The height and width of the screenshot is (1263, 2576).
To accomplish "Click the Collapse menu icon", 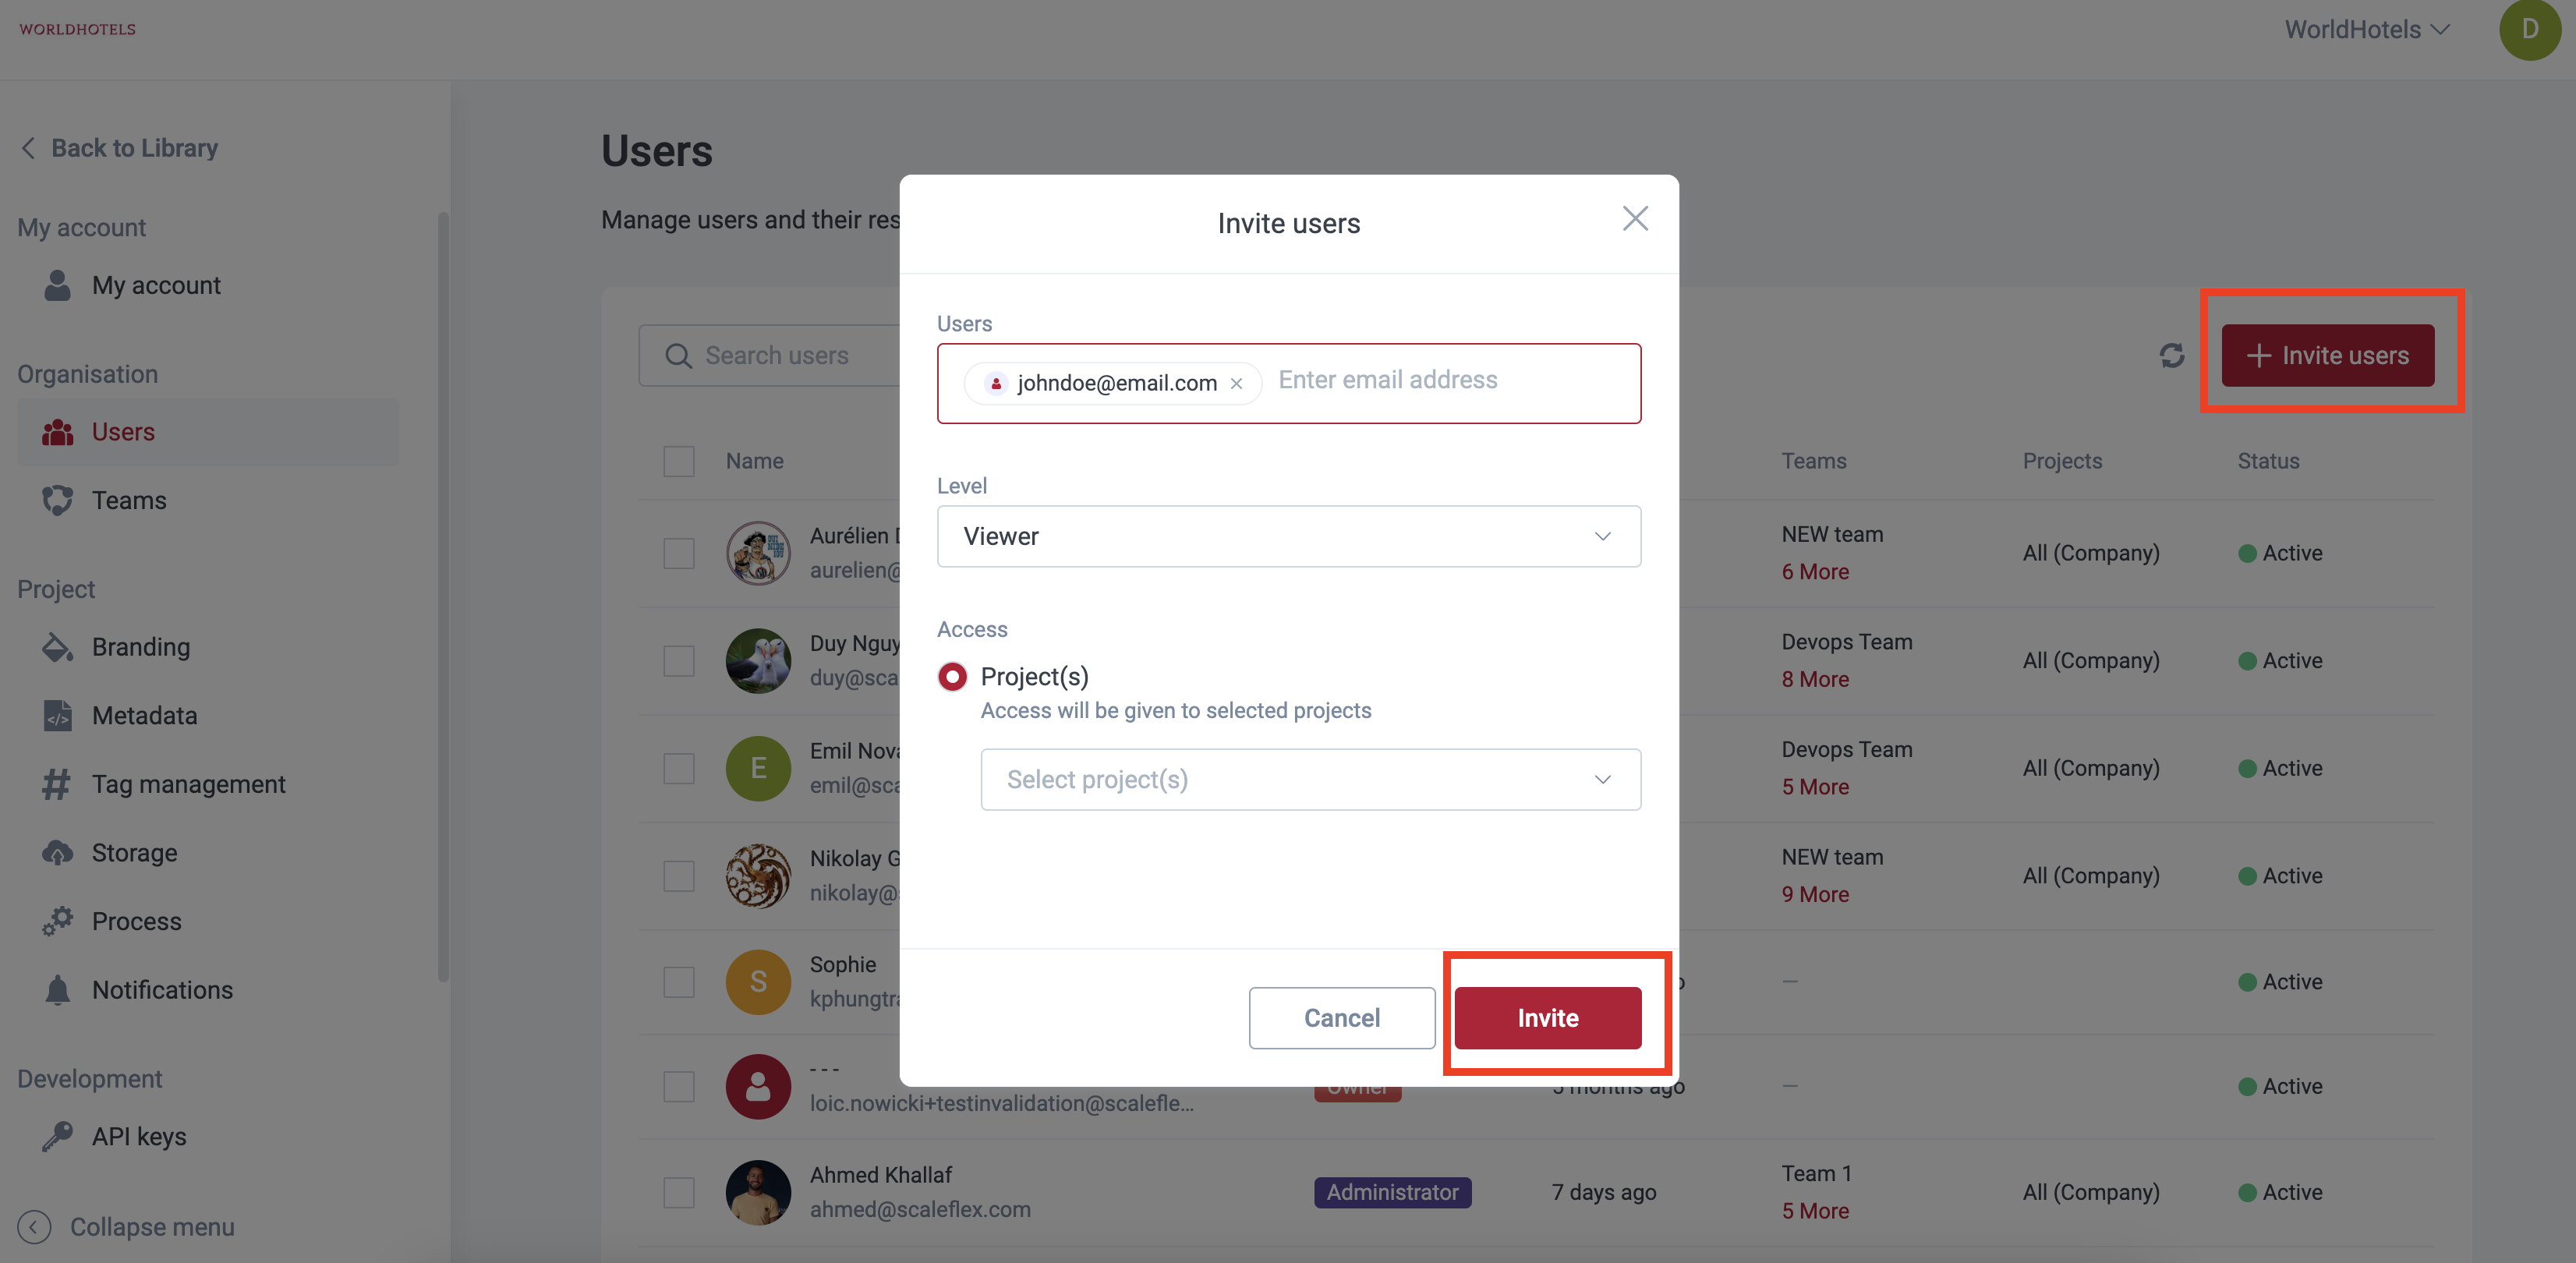I will pos(34,1226).
